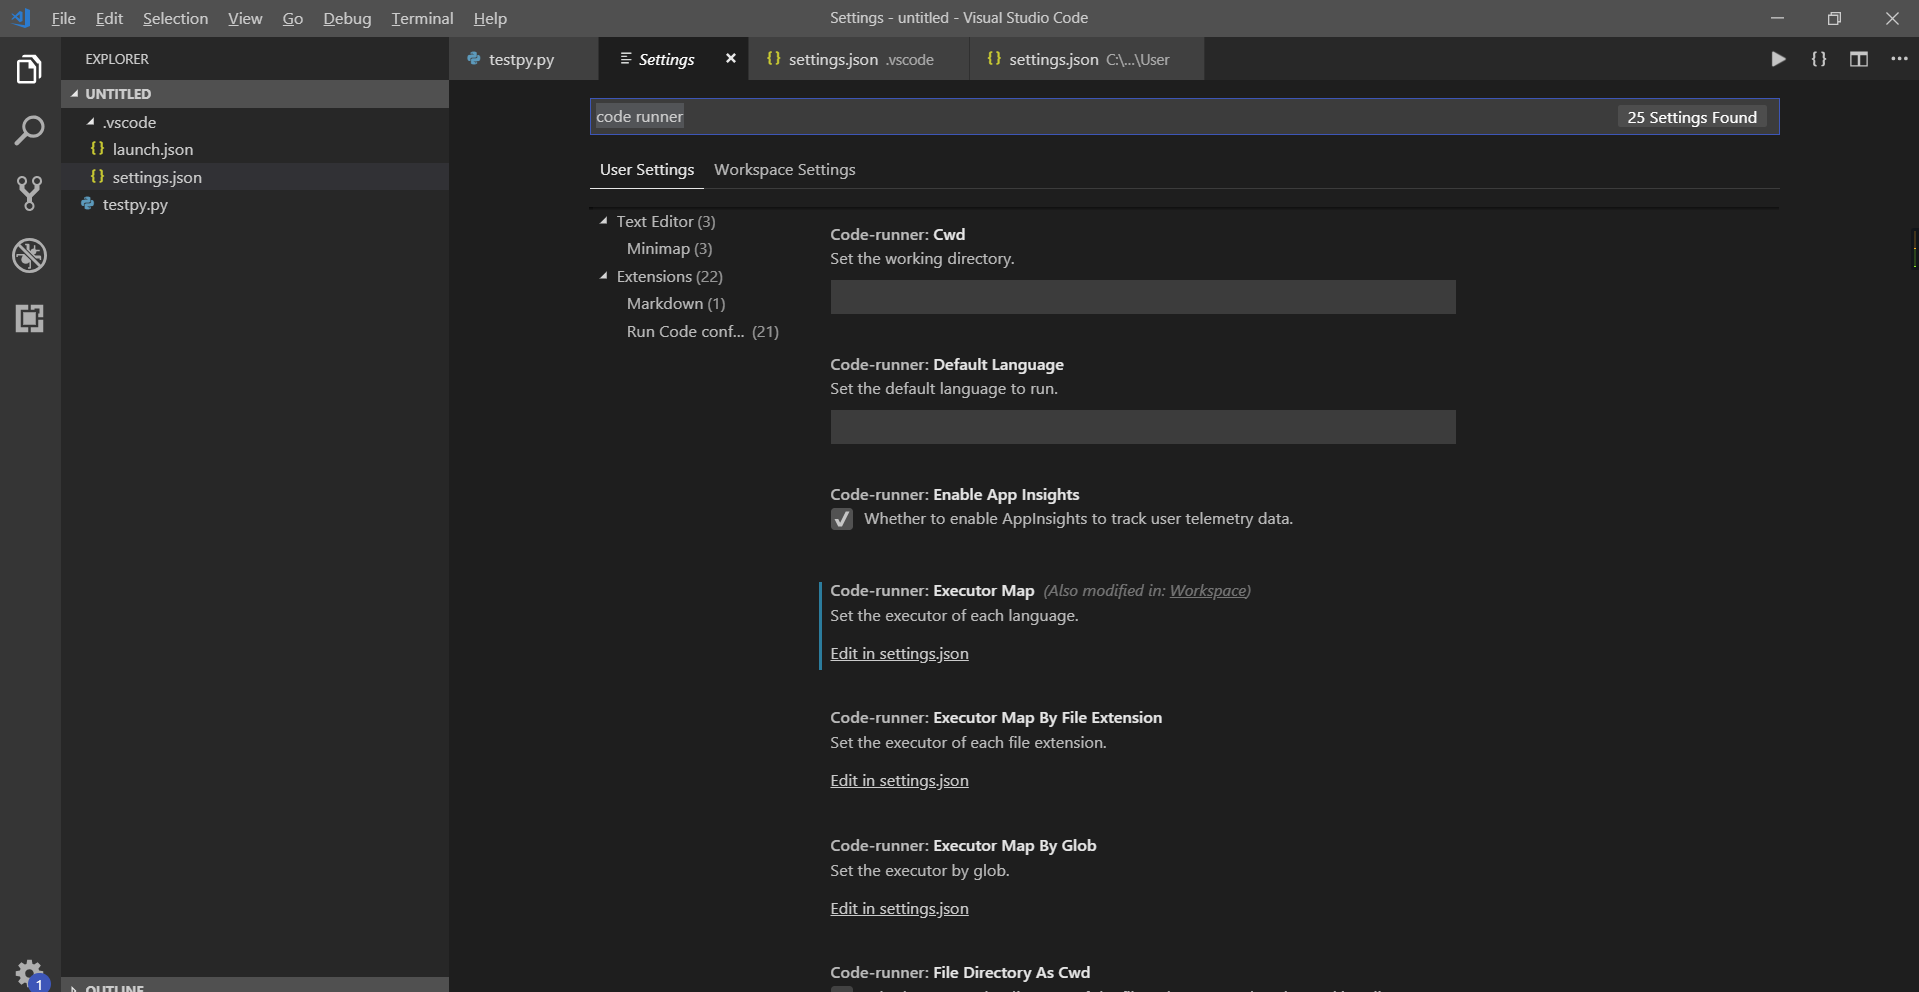Select Run Code conf... (21) in tree
The width and height of the screenshot is (1919, 992).
click(703, 331)
